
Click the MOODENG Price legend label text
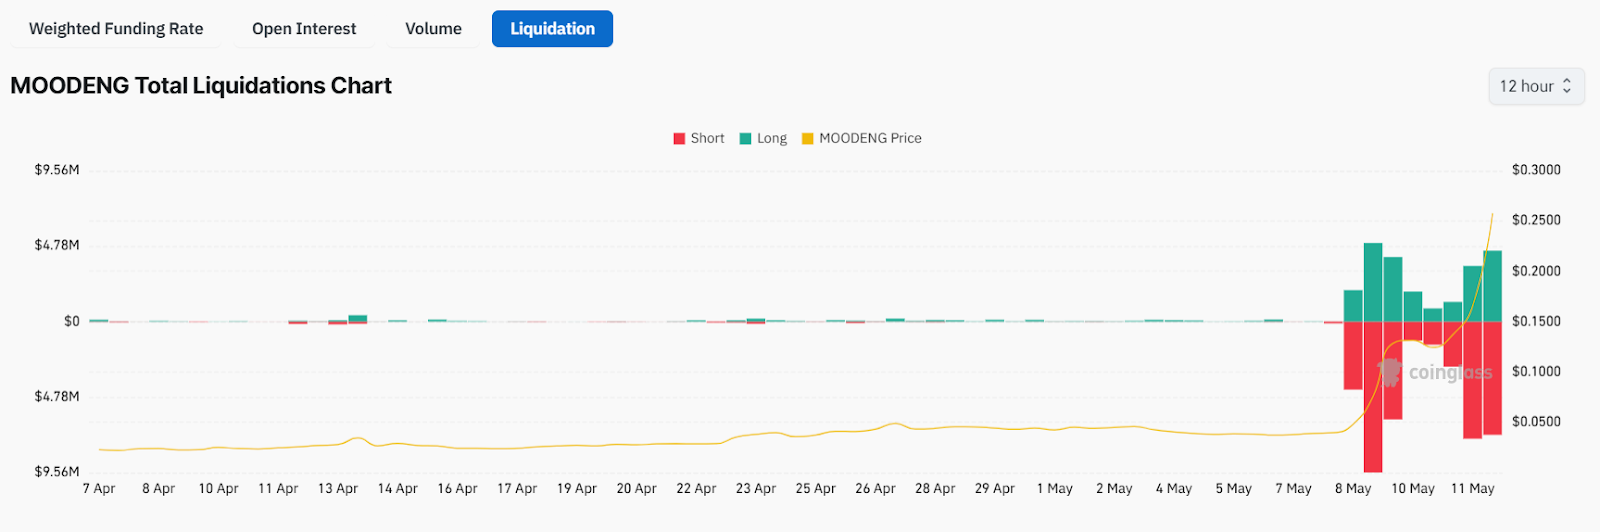pyautogui.click(x=870, y=139)
